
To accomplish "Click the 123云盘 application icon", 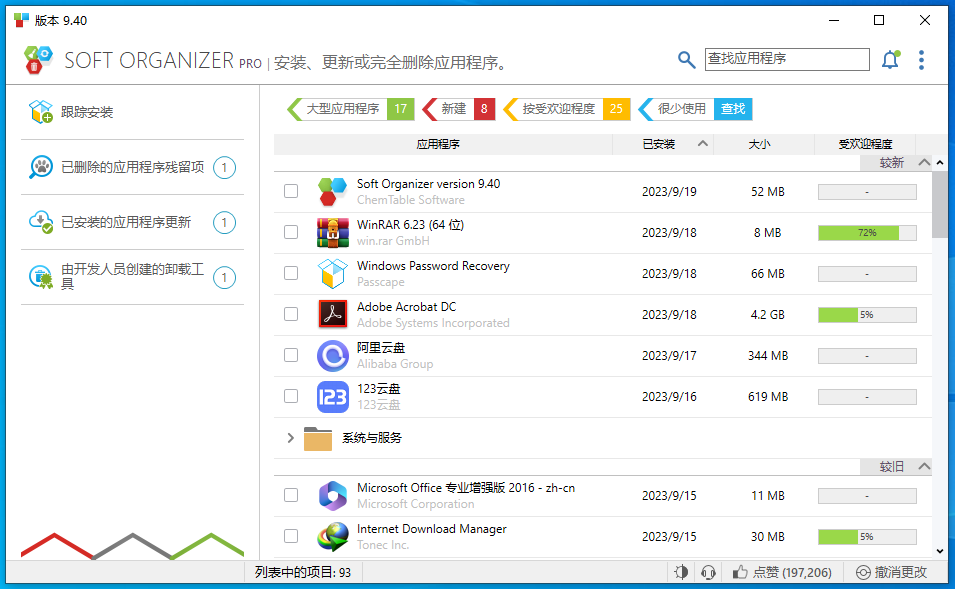I will (x=332, y=396).
